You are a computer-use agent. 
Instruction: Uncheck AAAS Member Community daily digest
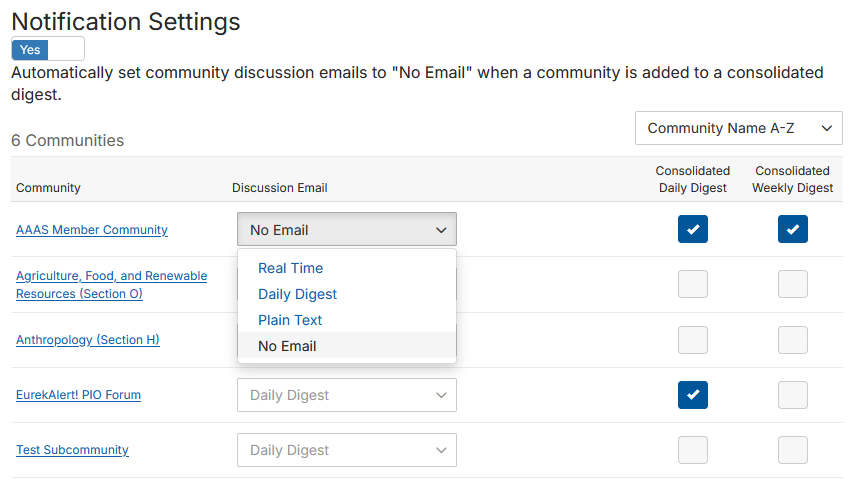(x=693, y=229)
